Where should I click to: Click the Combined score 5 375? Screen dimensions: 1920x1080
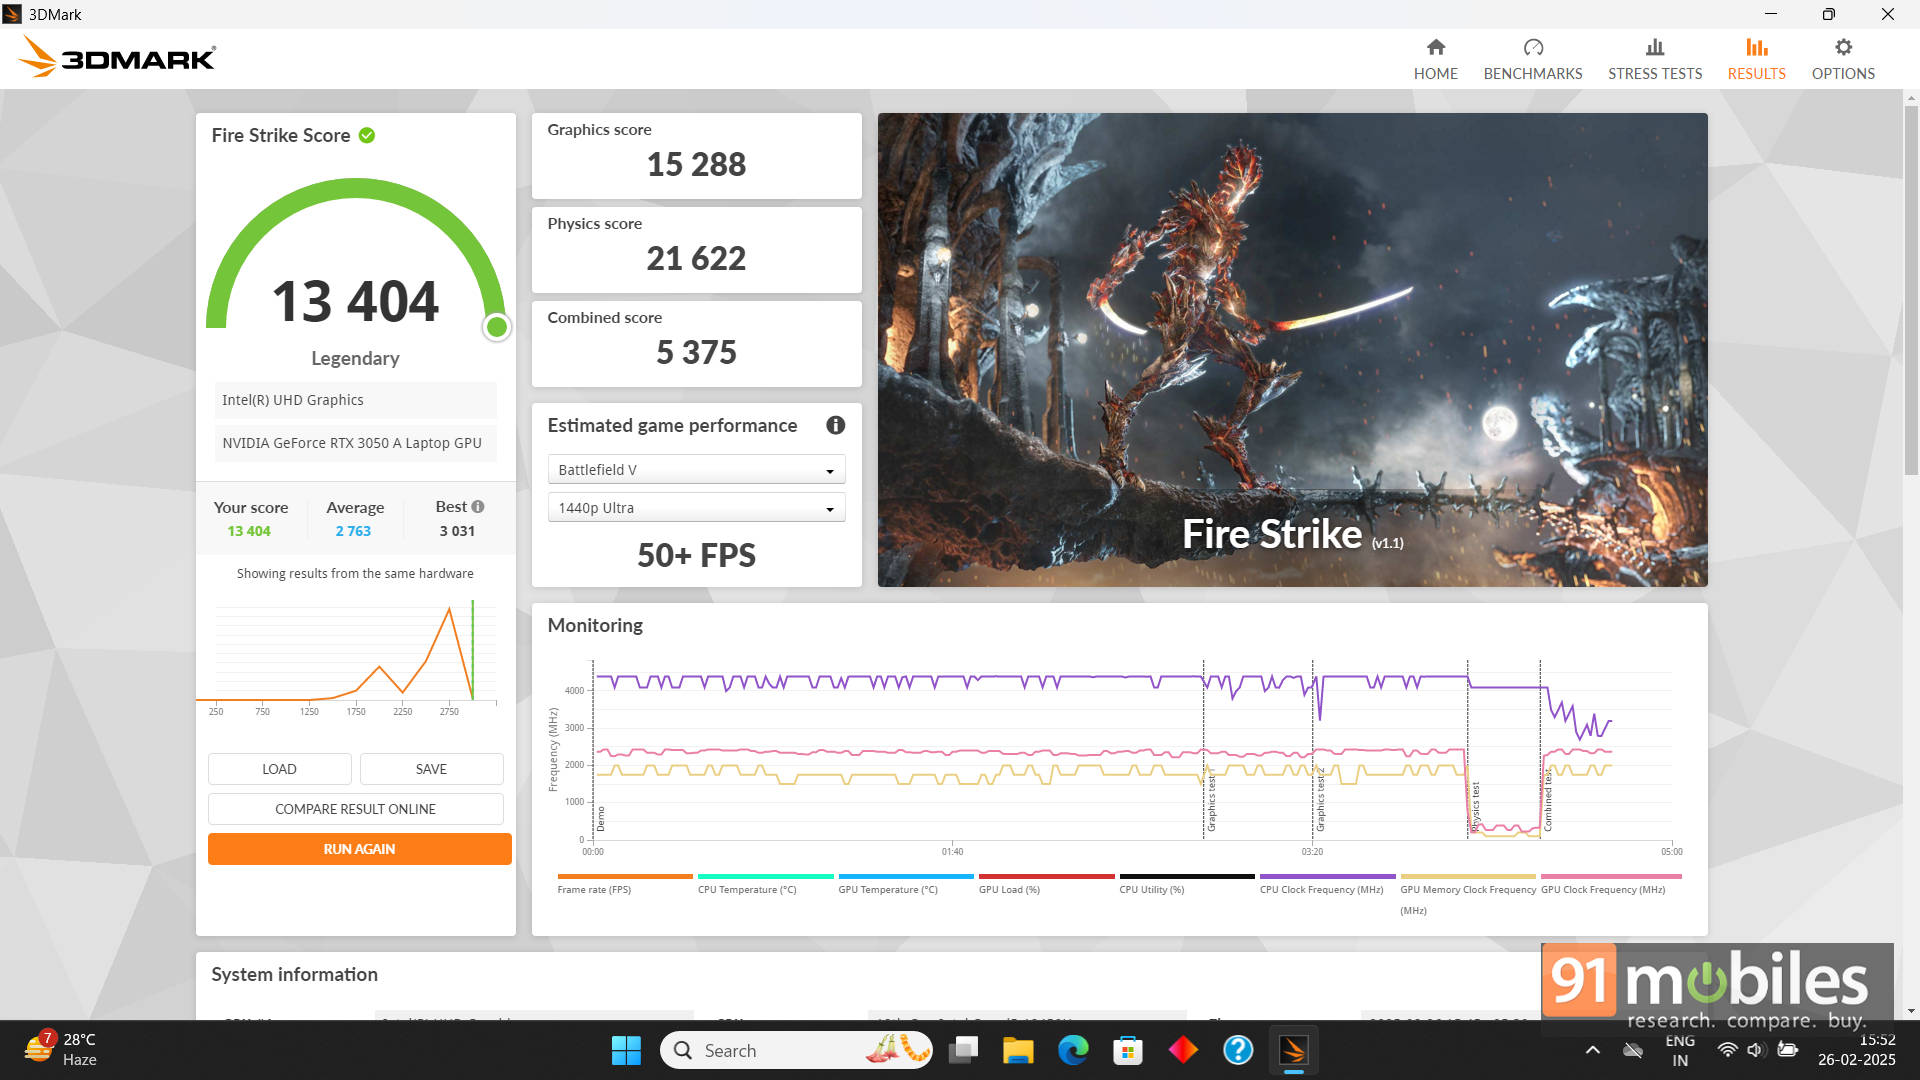pos(696,352)
